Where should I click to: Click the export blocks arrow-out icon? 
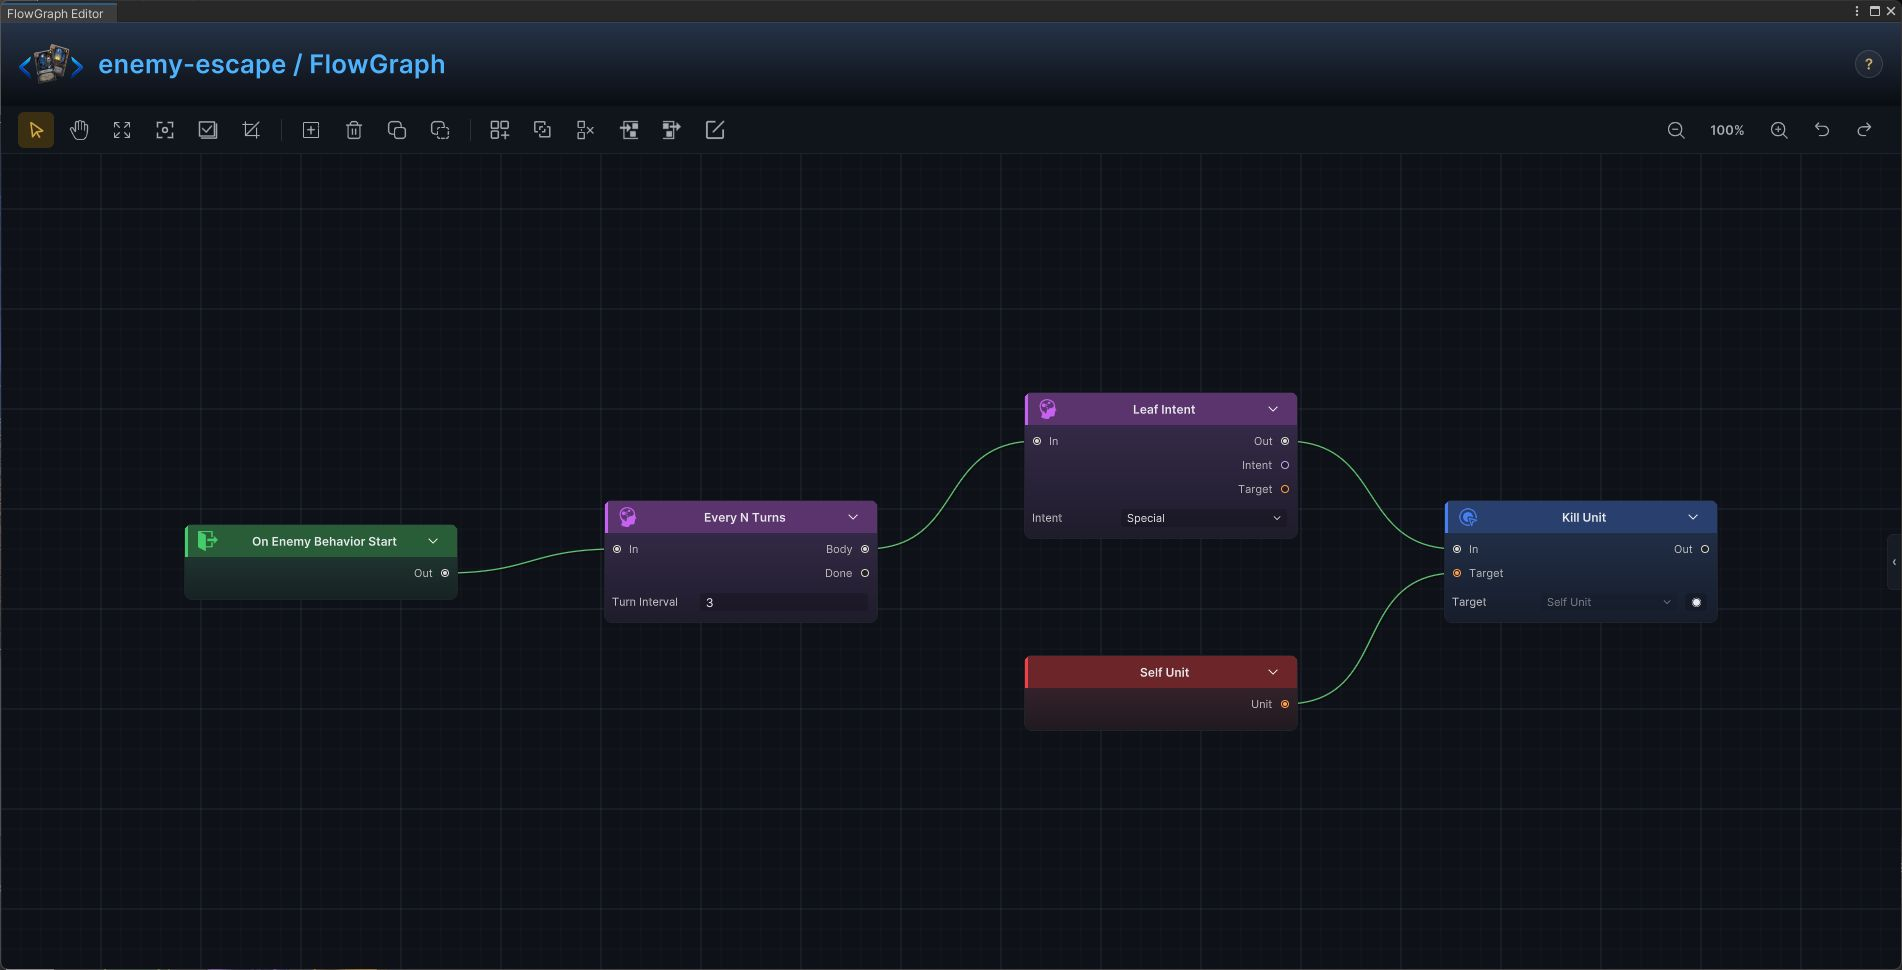(x=672, y=130)
